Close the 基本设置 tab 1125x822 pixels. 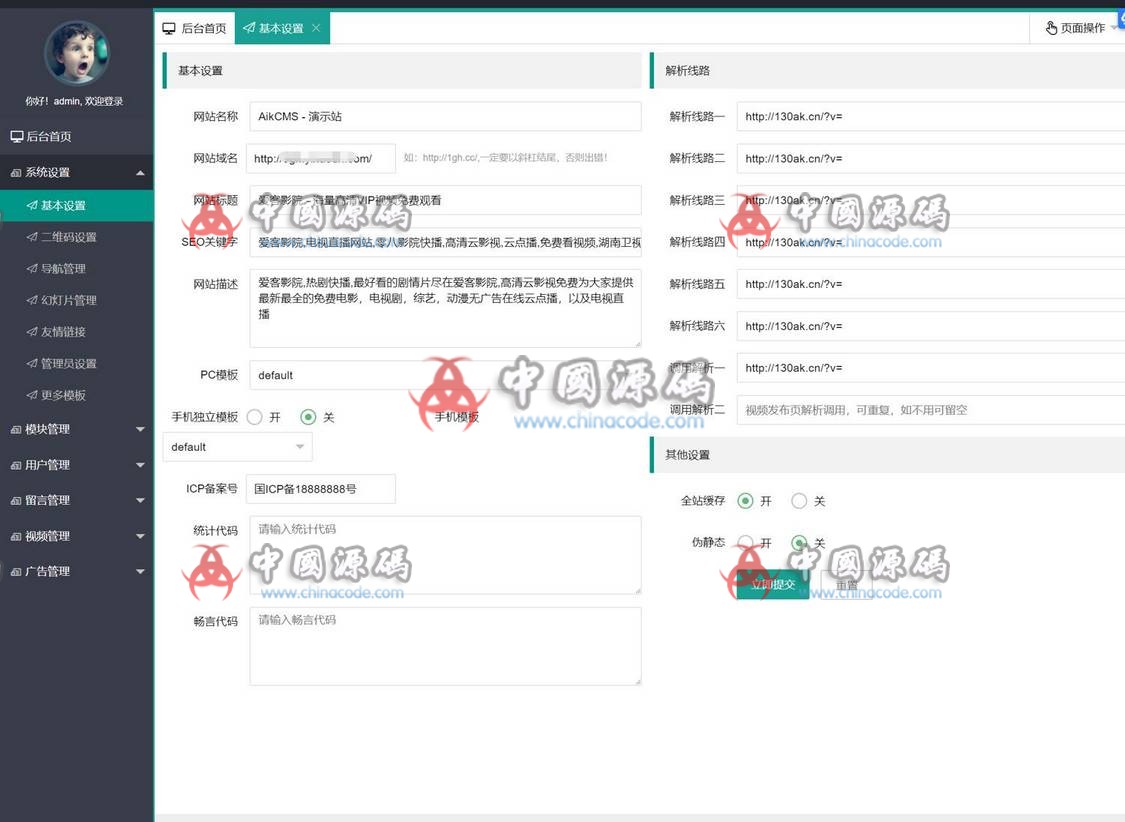pyautogui.click(x=317, y=28)
